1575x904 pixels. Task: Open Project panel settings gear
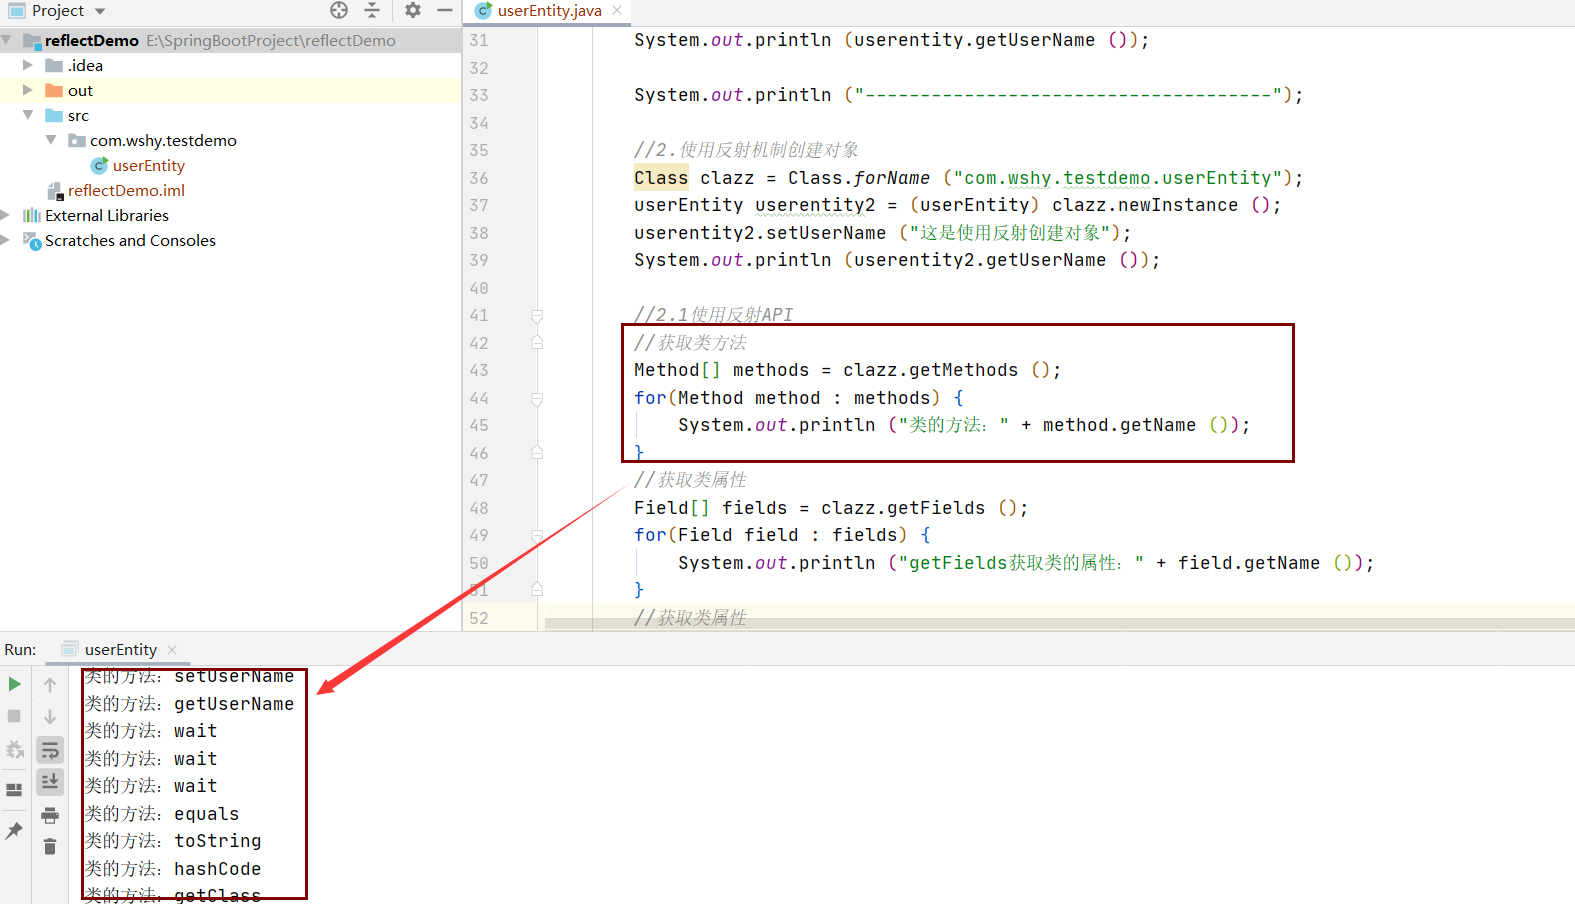[x=413, y=10]
